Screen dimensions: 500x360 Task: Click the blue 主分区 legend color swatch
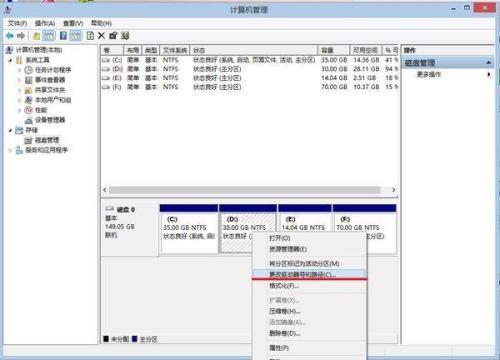[x=135, y=339]
